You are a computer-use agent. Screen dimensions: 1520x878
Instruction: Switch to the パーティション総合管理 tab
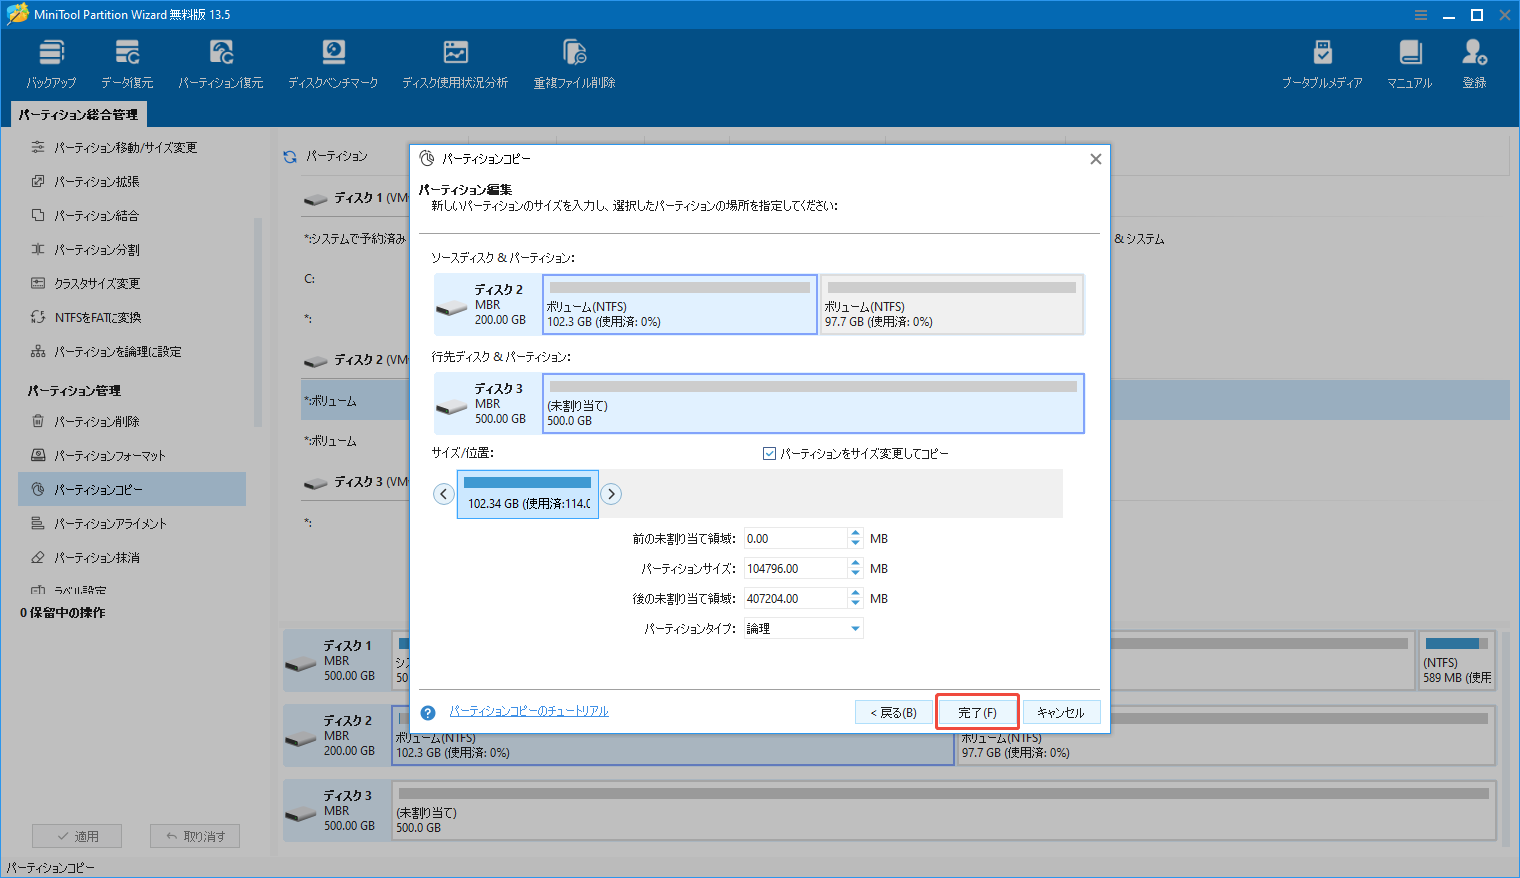(78, 114)
